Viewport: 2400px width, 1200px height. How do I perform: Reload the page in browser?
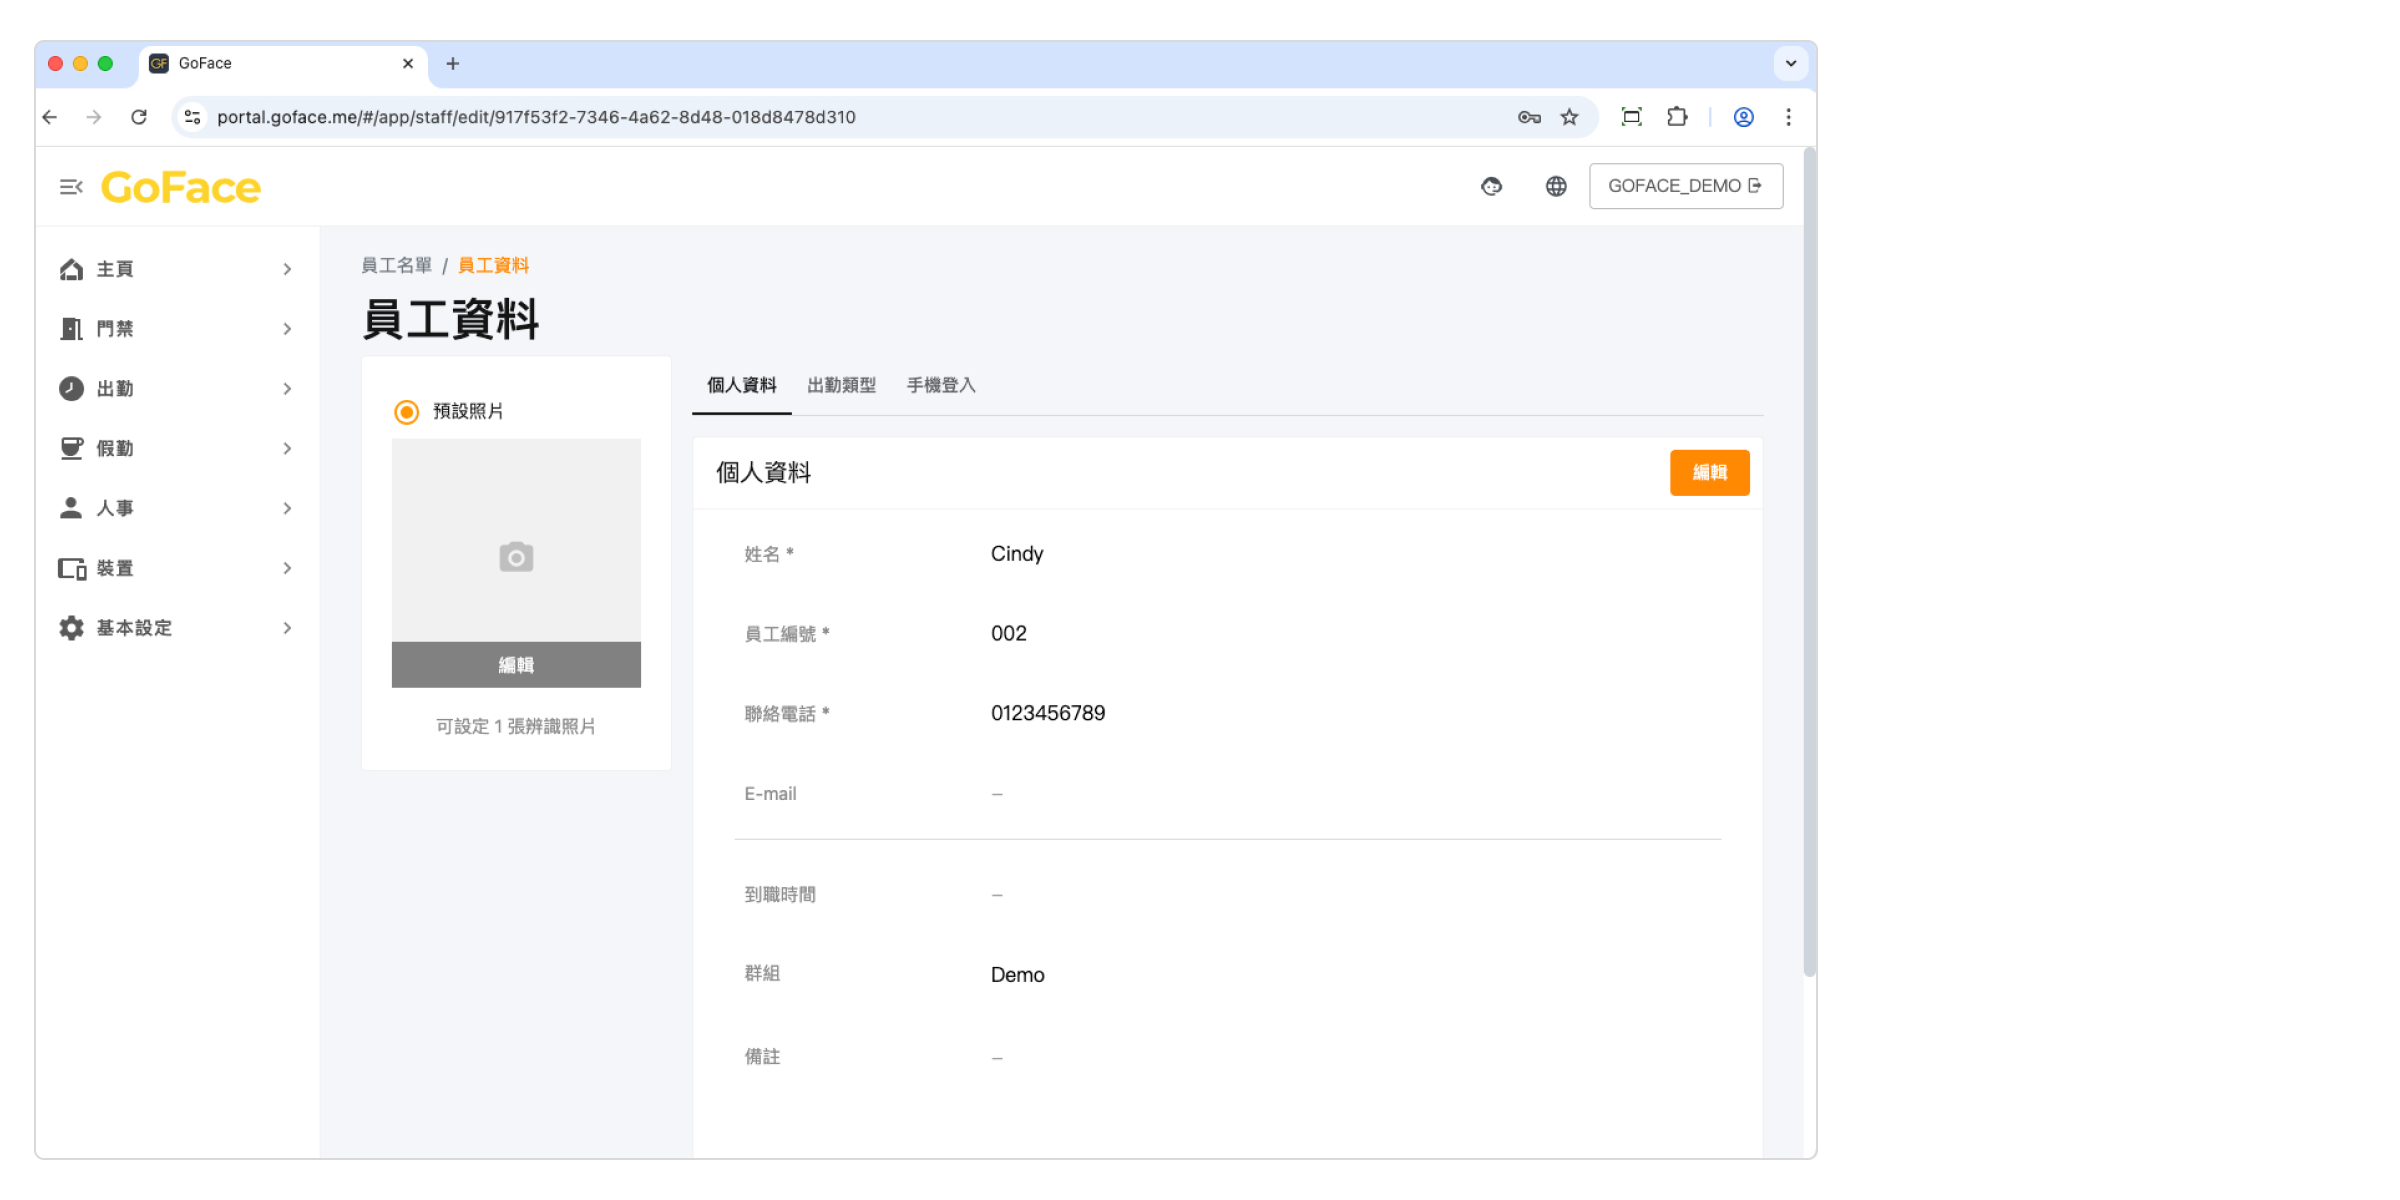click(x=139, y=117)
